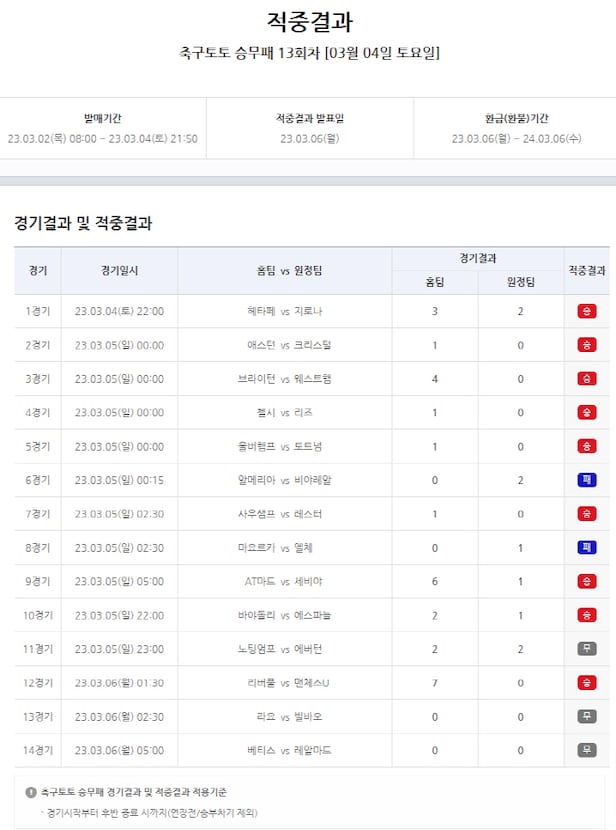
Task: Click the 리버풀 vs 맨체스U match row
Action: [x=284, y=683]
